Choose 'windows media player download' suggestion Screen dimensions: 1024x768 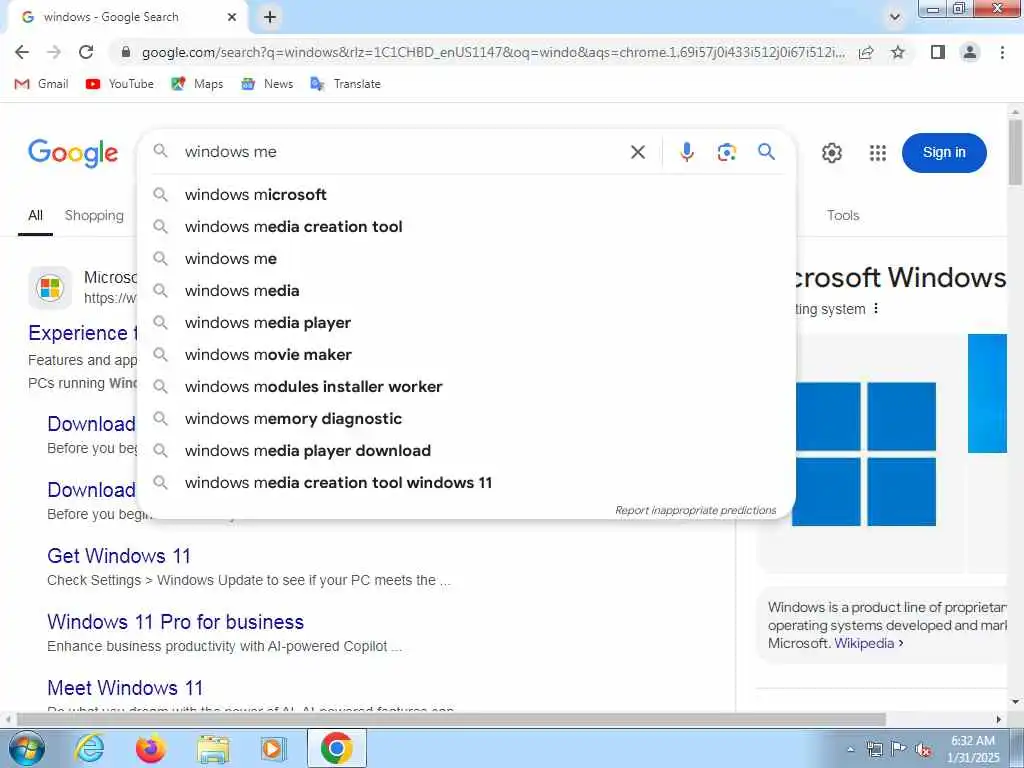[467, 451]
